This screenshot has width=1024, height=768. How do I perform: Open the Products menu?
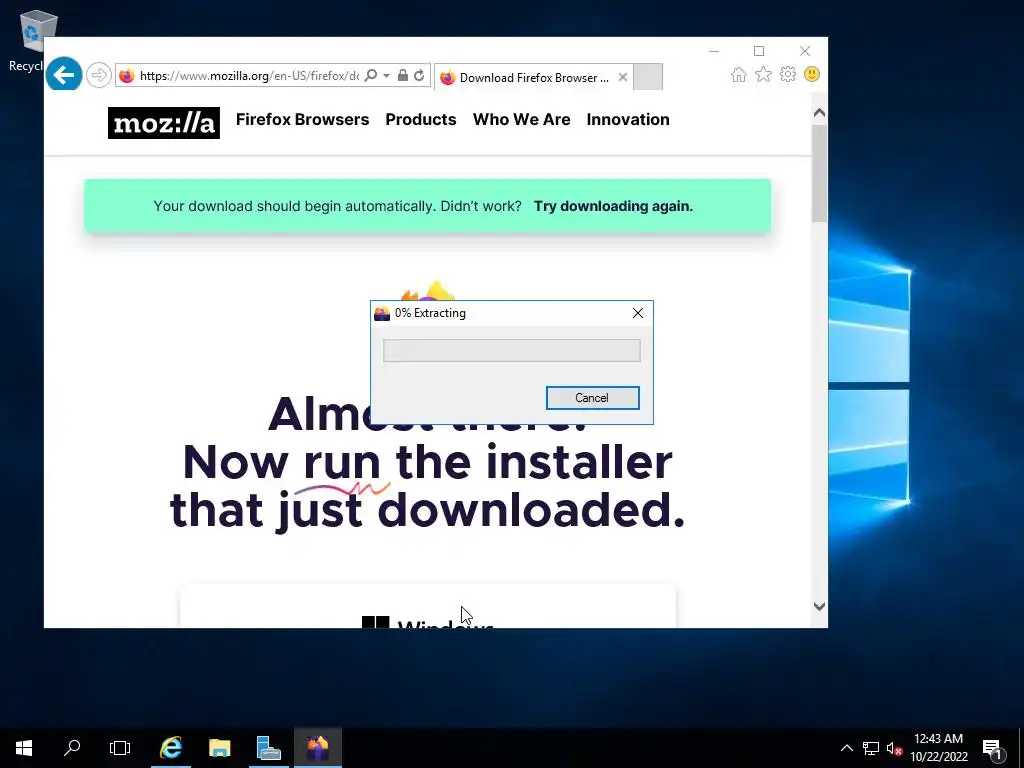421,120
